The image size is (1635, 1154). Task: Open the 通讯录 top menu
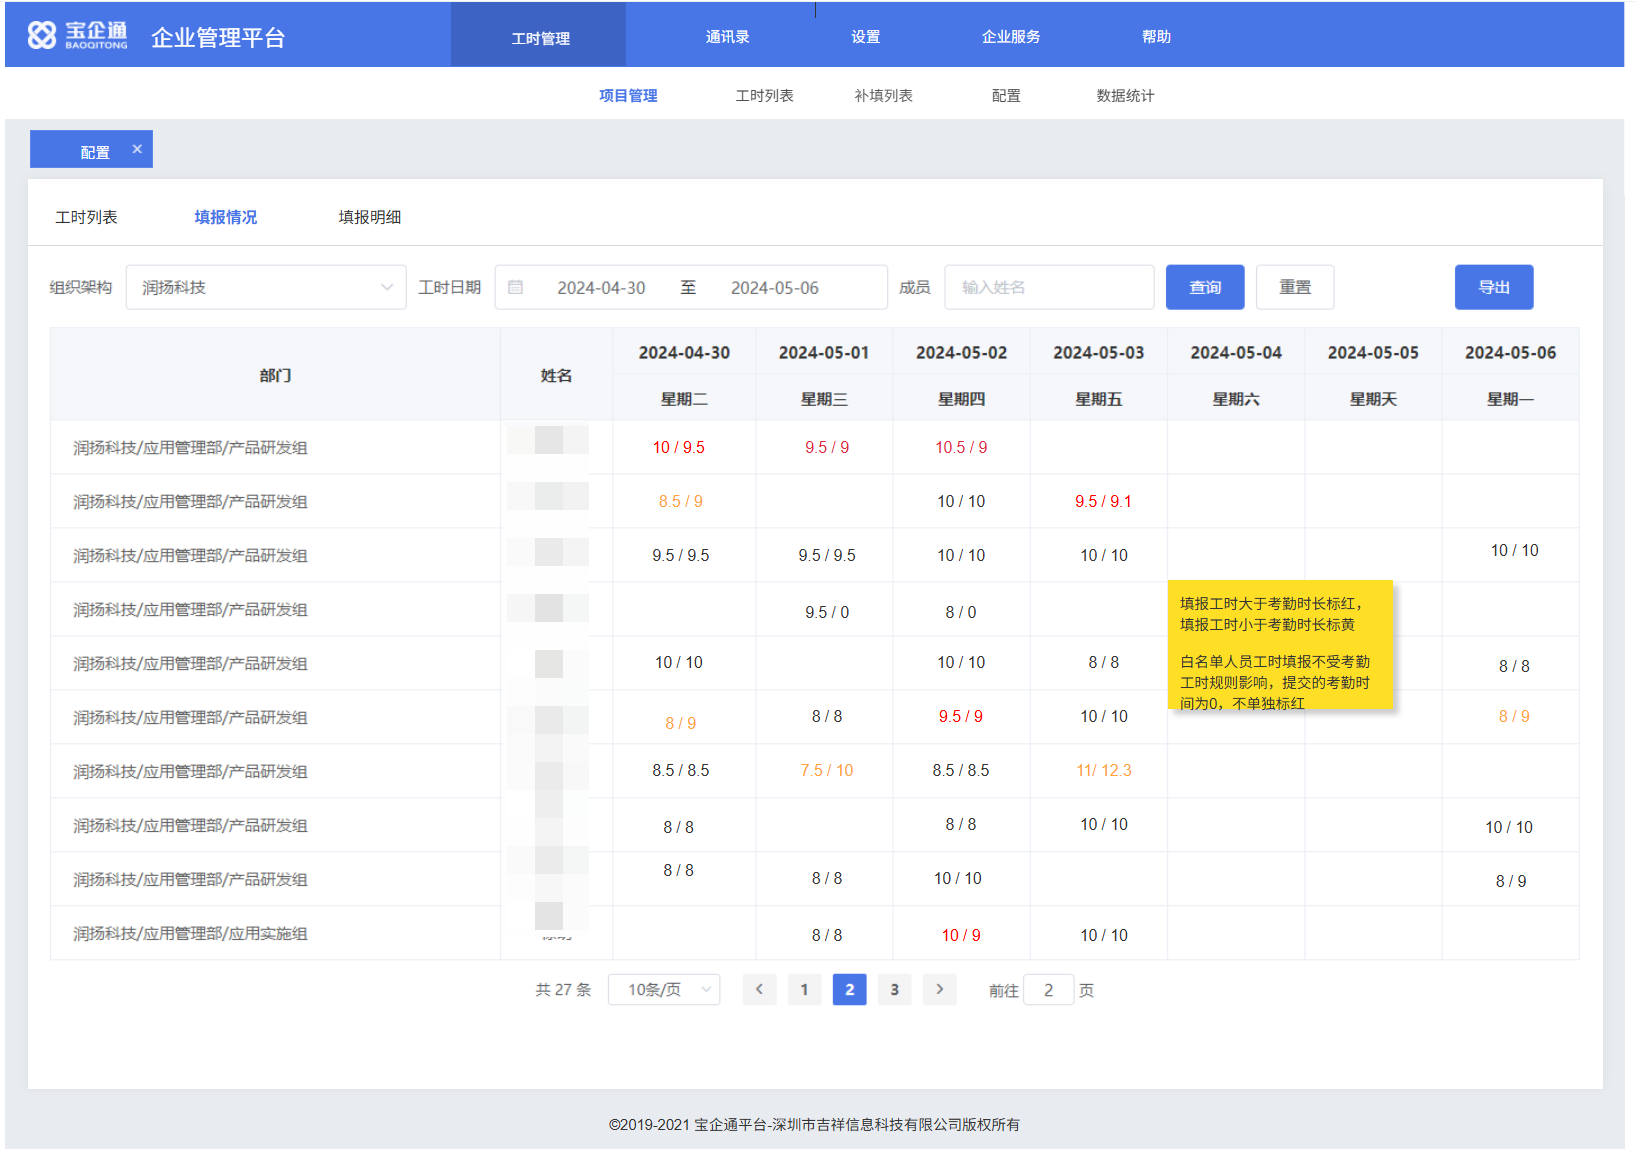[x=727, y=37]
